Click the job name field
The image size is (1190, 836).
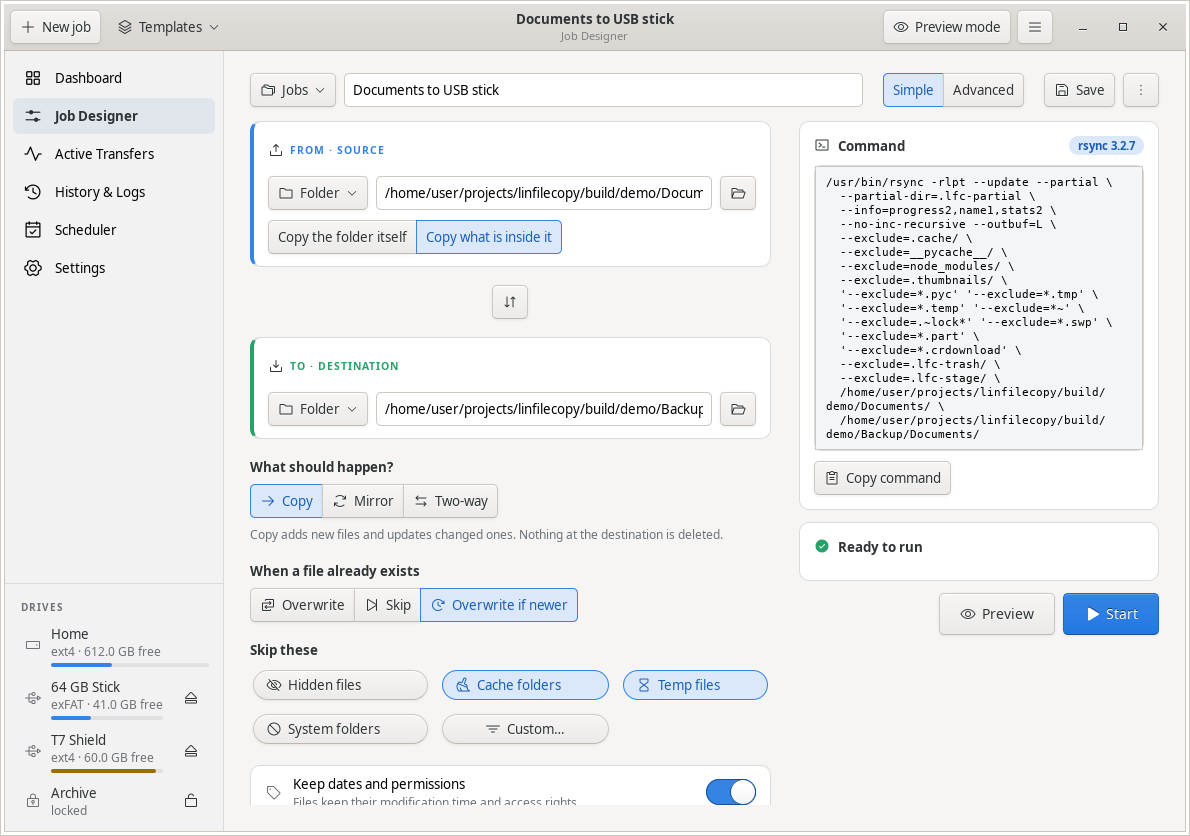[x=603, y=90]
